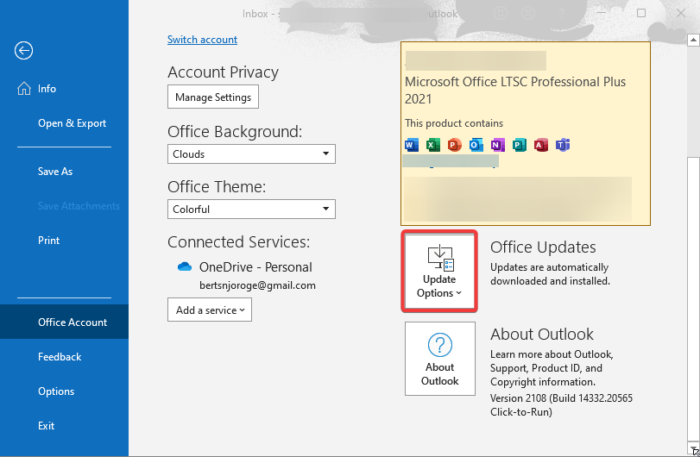Click the Teams app icon
The height and width of the screenshot is (457, 700).
[562, 145]
